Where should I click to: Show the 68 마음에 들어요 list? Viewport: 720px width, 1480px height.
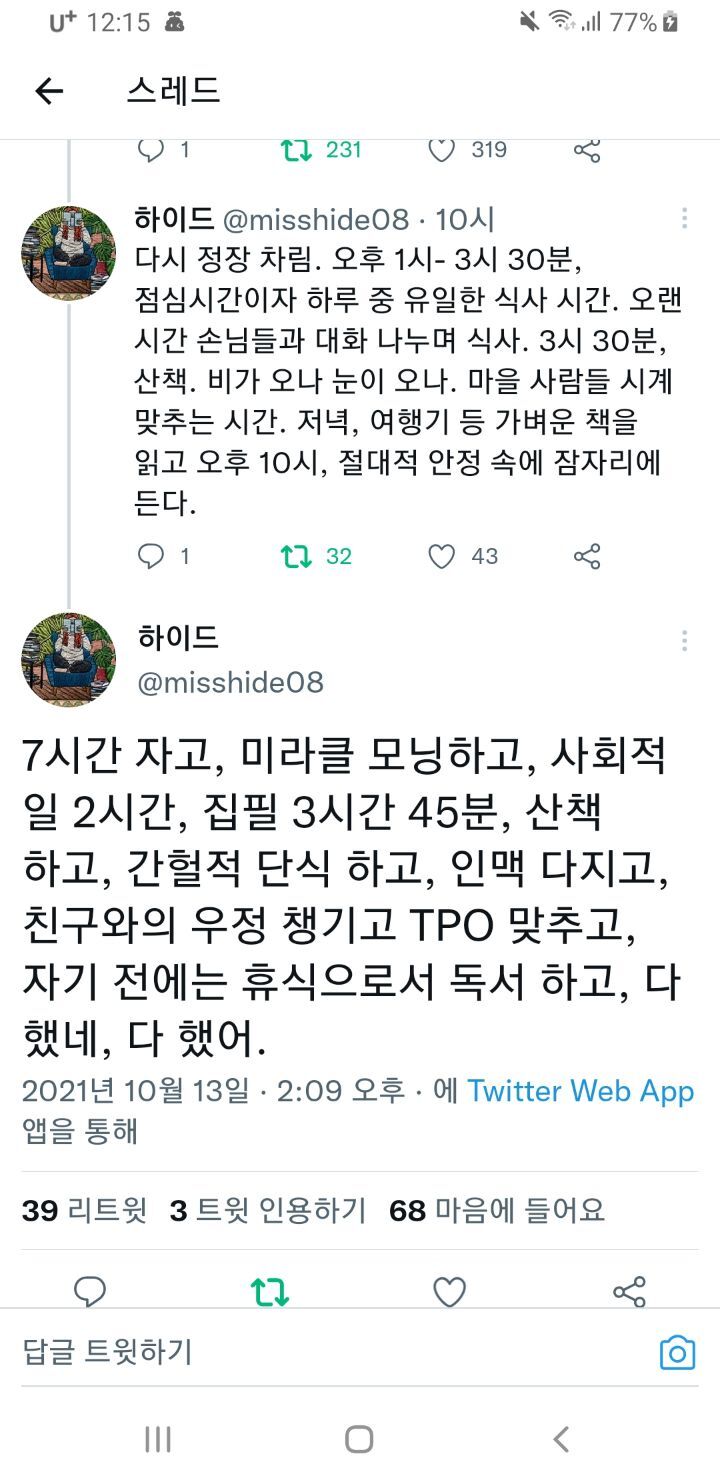pyautogui.click(x=496, y=1211)
